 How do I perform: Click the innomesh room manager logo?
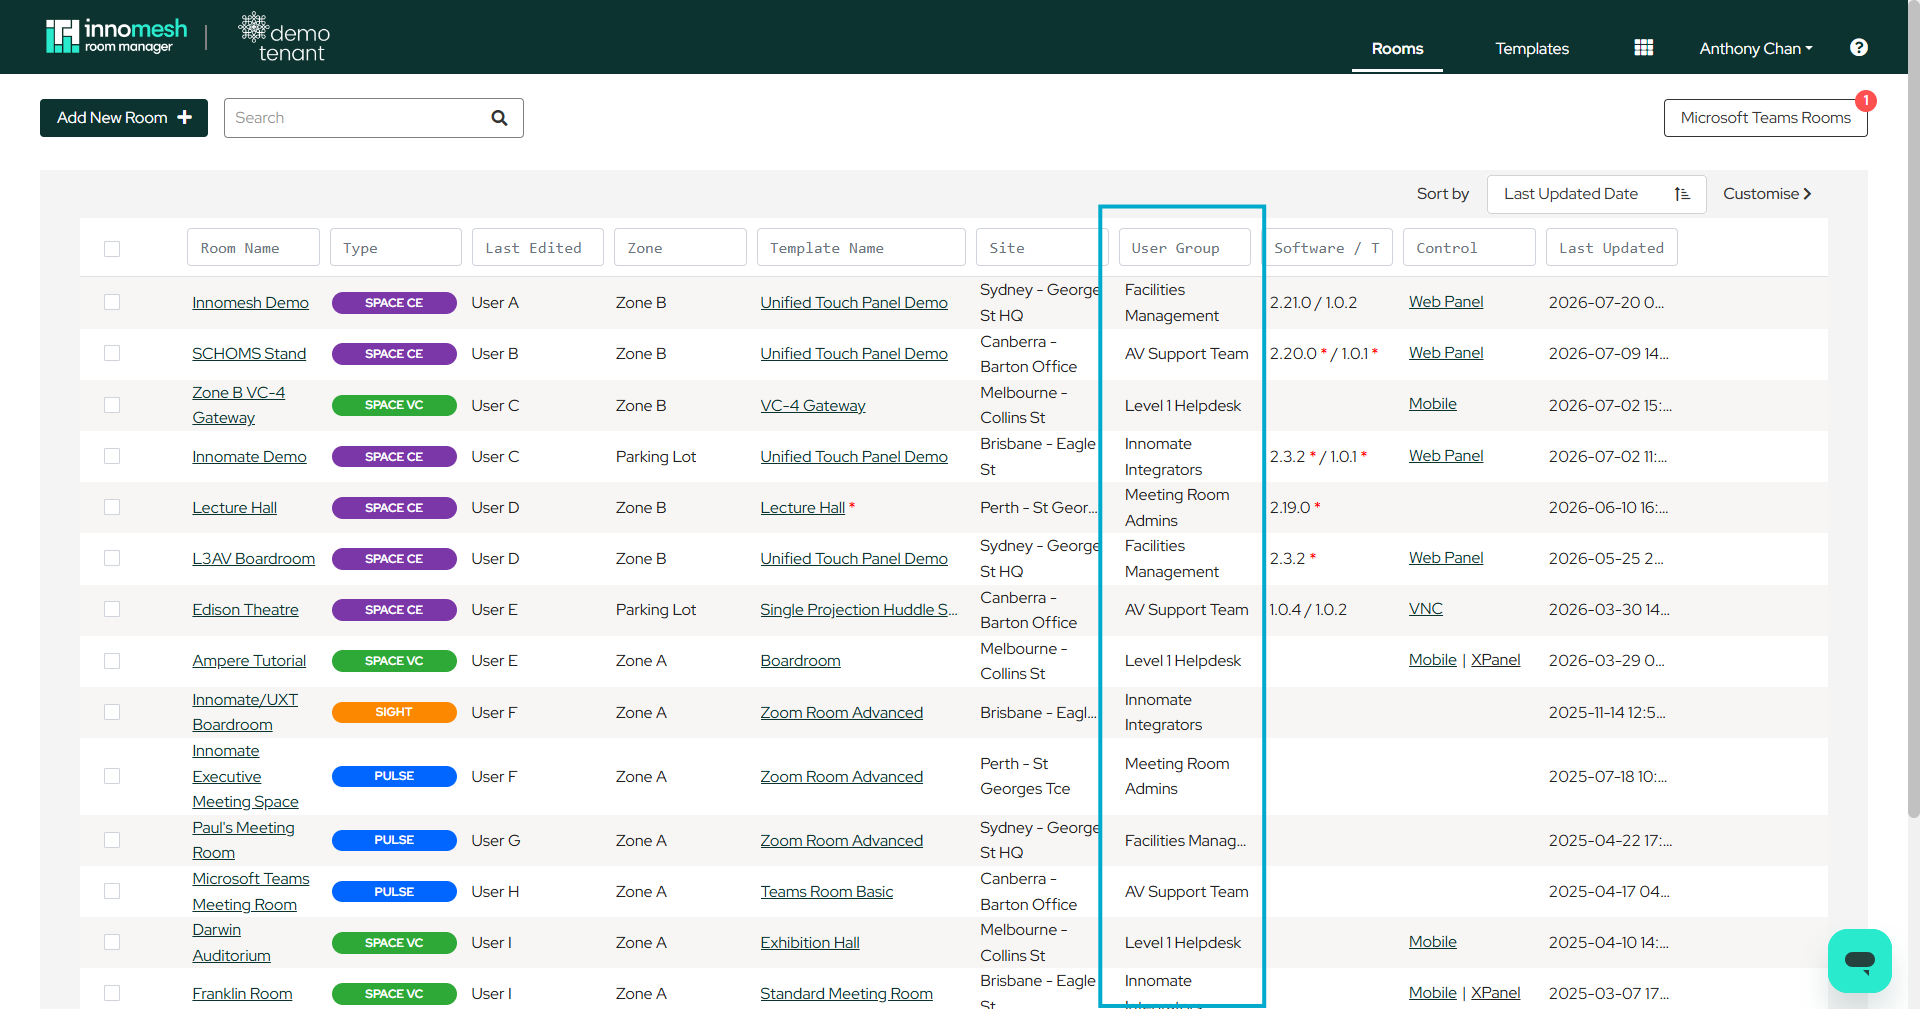(116, 36)
